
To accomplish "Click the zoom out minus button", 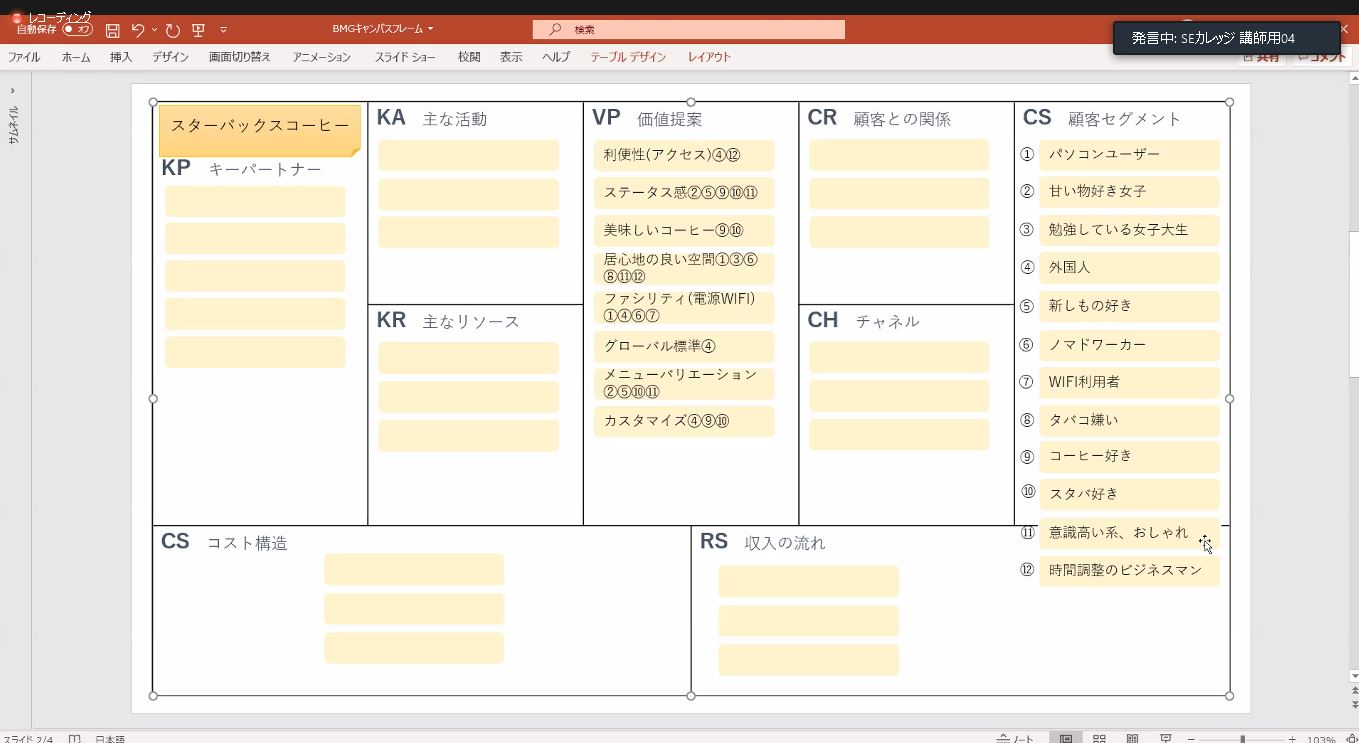I will 1190,739.
